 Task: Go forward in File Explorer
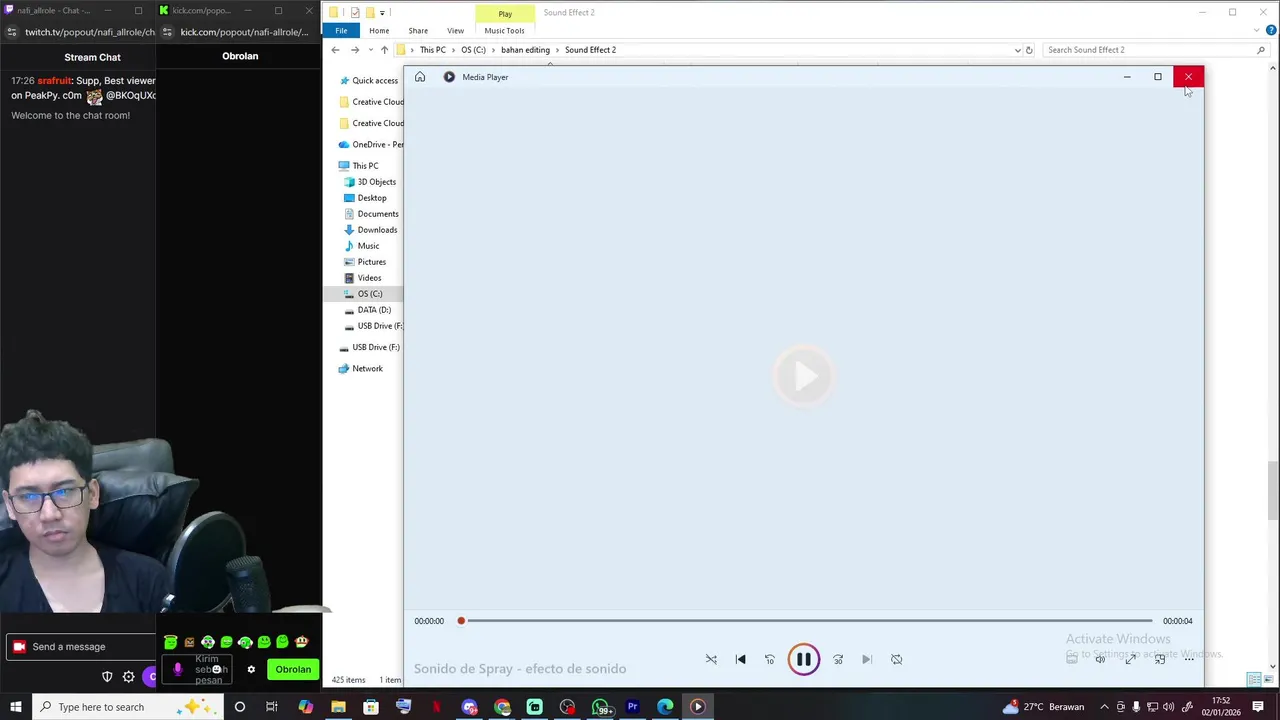[355, 50]
